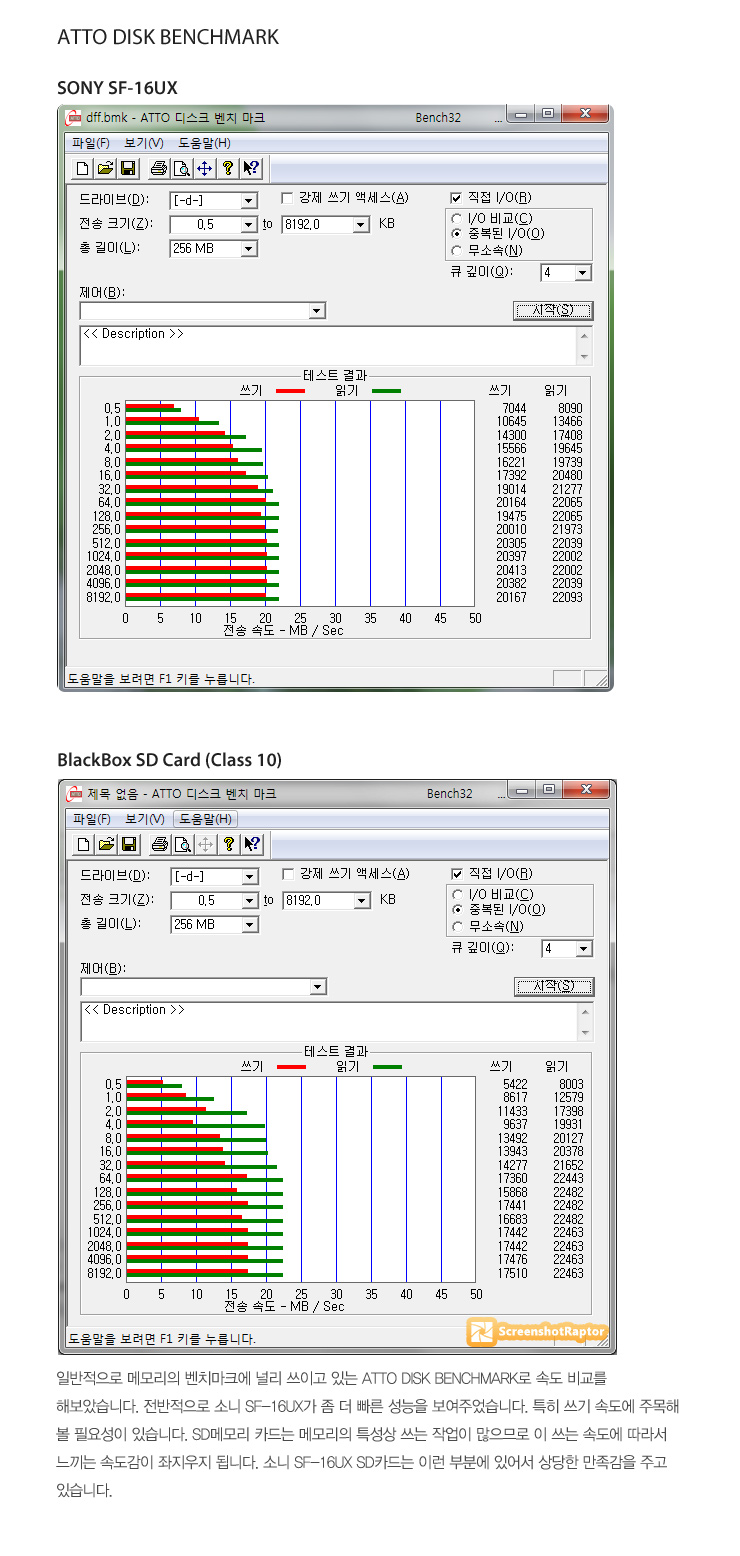
Task: Click four-arrow move icon in dff.bmk window
Action: pos(204,168)
